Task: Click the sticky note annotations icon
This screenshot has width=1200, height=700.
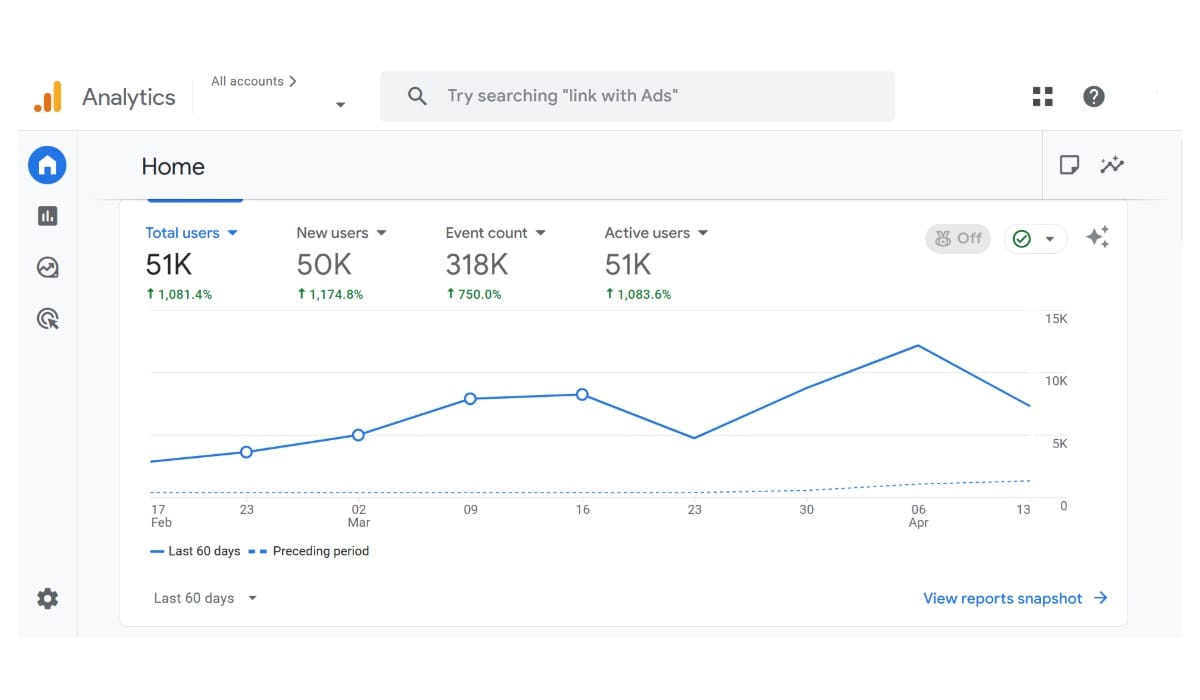Action: click(x=1069, y=165)
